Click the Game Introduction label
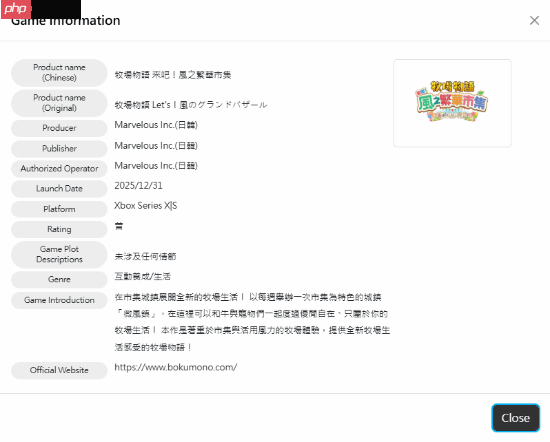The image size is (550, 442). [59, 300]
